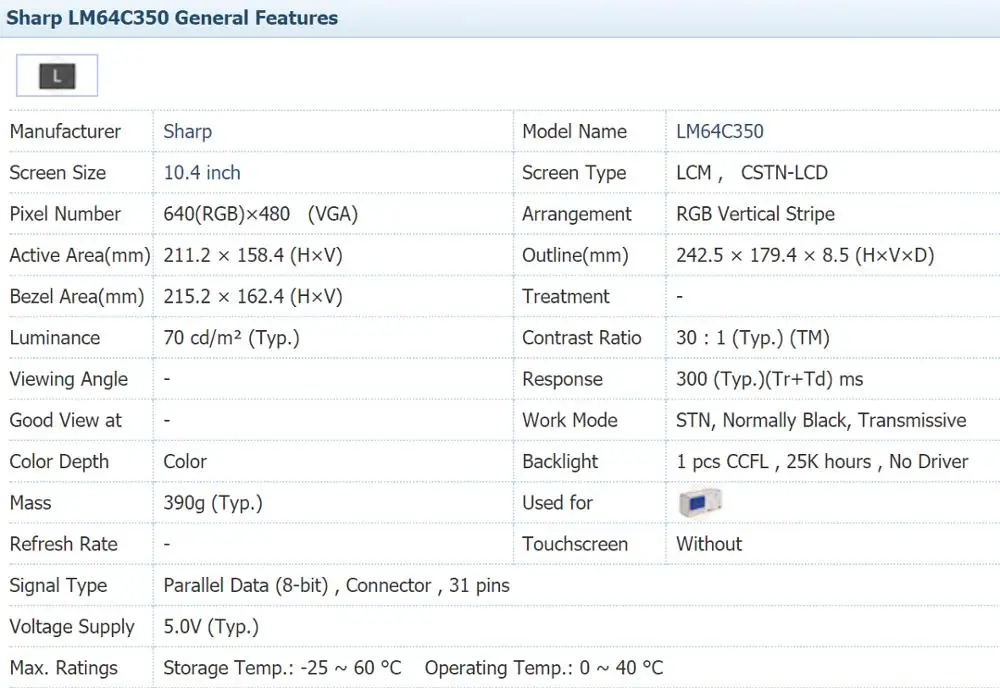Click the Max. Ratings row label
Image resolution: width=1000 pixels, height=688 pixels.
pyautogui.click(x=64, y=668)
